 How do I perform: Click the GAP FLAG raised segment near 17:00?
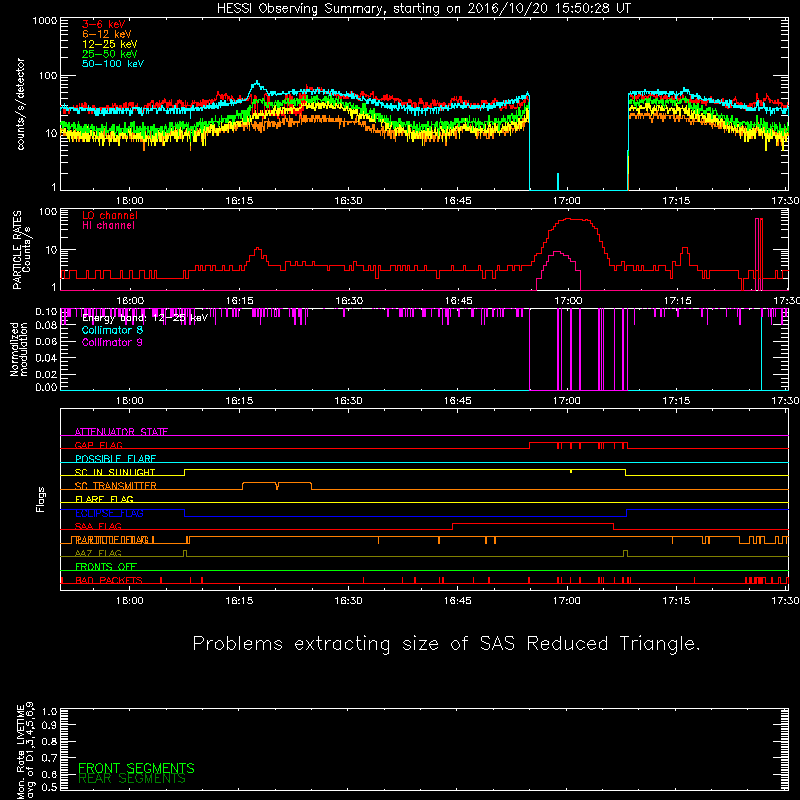click(579, 443)
